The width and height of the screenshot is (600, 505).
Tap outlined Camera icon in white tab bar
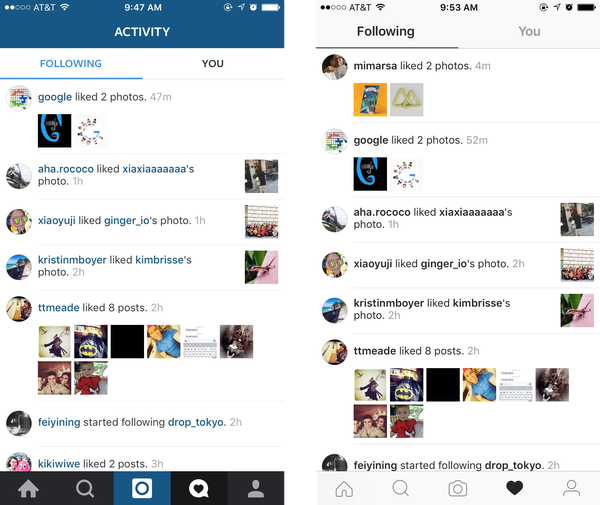pyautogui.click(x=458, y=489)
